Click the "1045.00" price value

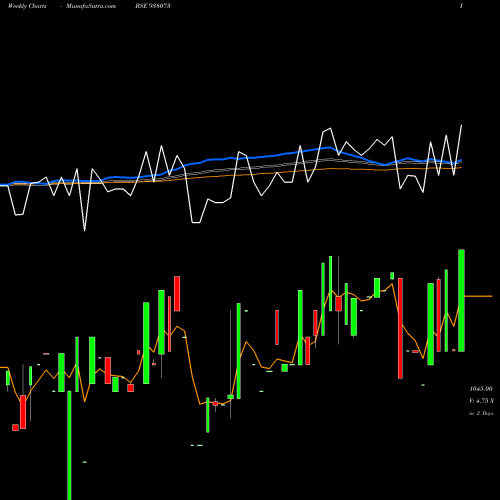tap(481, 389)
